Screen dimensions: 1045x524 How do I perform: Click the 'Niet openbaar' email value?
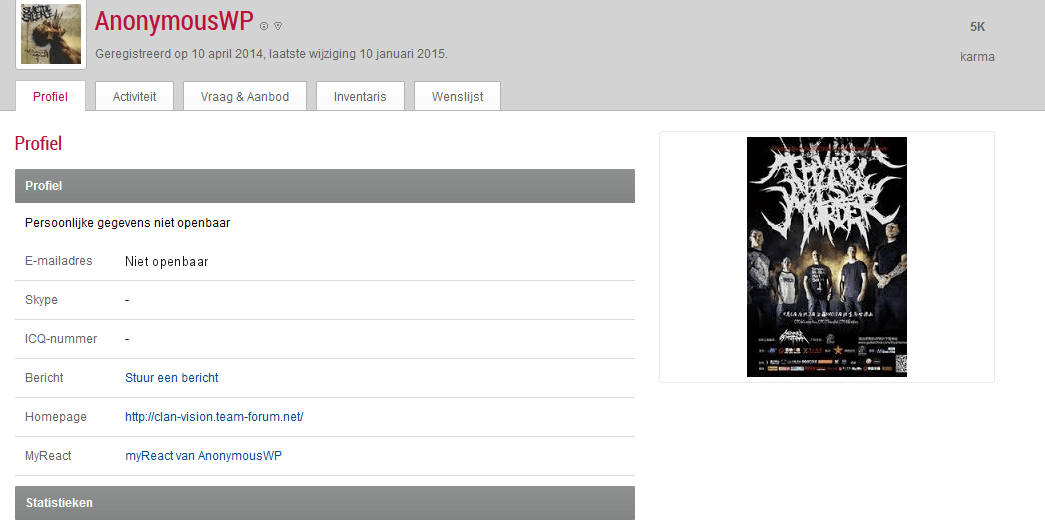point(167,261)
